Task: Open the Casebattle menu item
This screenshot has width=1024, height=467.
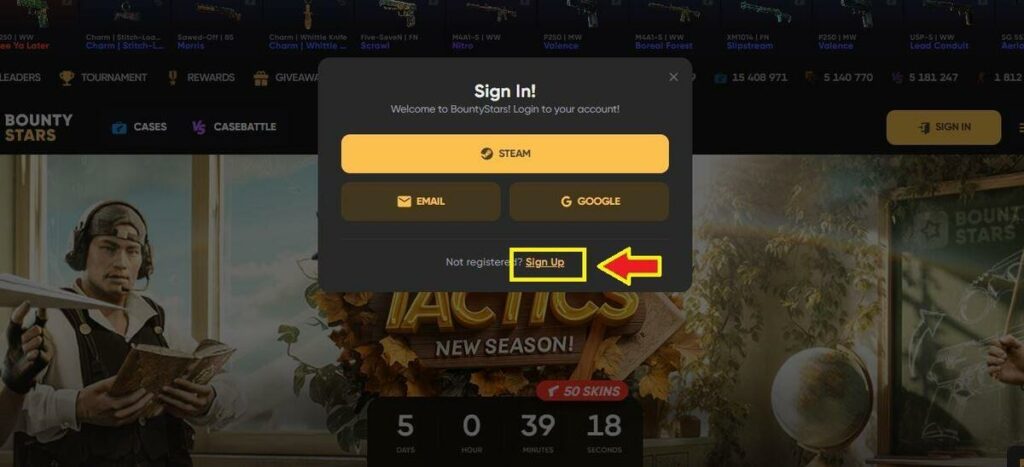Action: pos(234,127)
